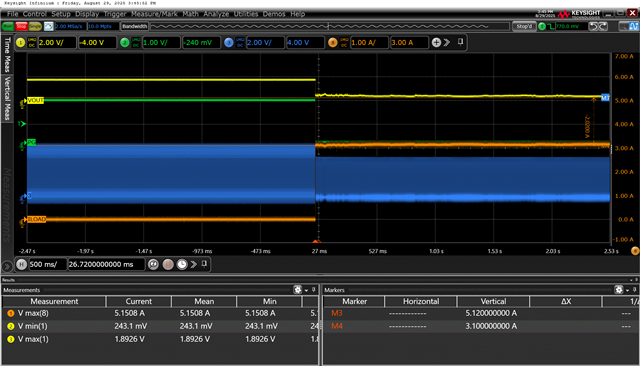Screen dimensions: 640x366
Task: Click the Bandwidth button in the toolbar
Action: coord(134,27)
